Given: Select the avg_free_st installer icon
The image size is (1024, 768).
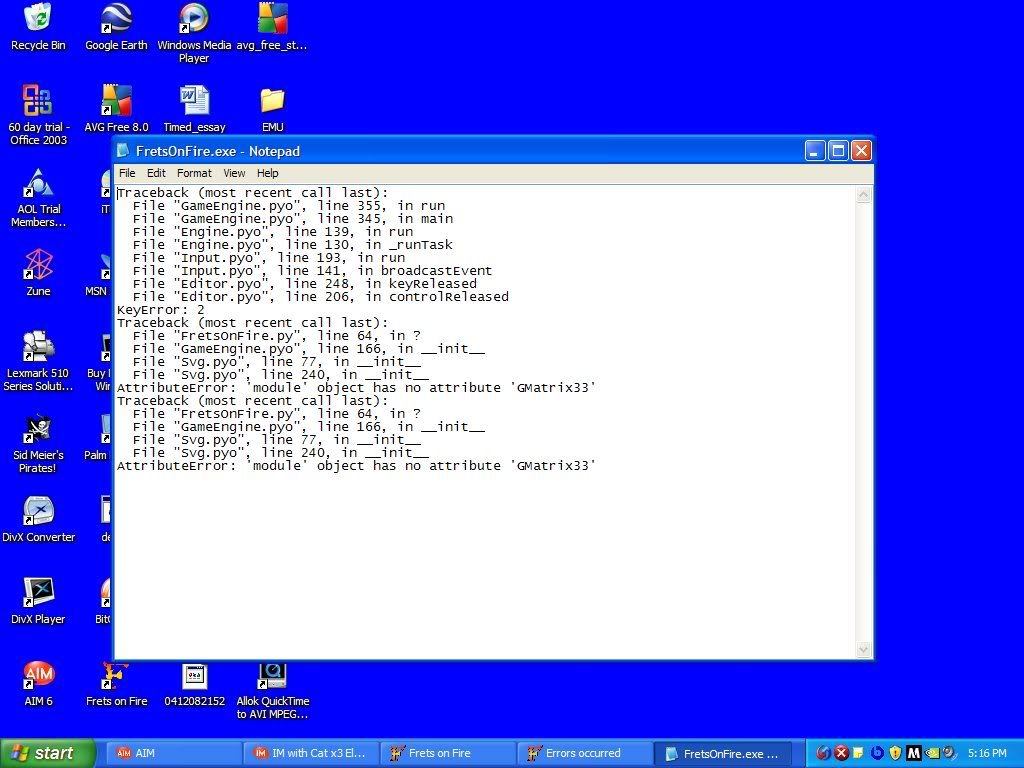Looking at the screenshot, I should (x=272, y=26).
